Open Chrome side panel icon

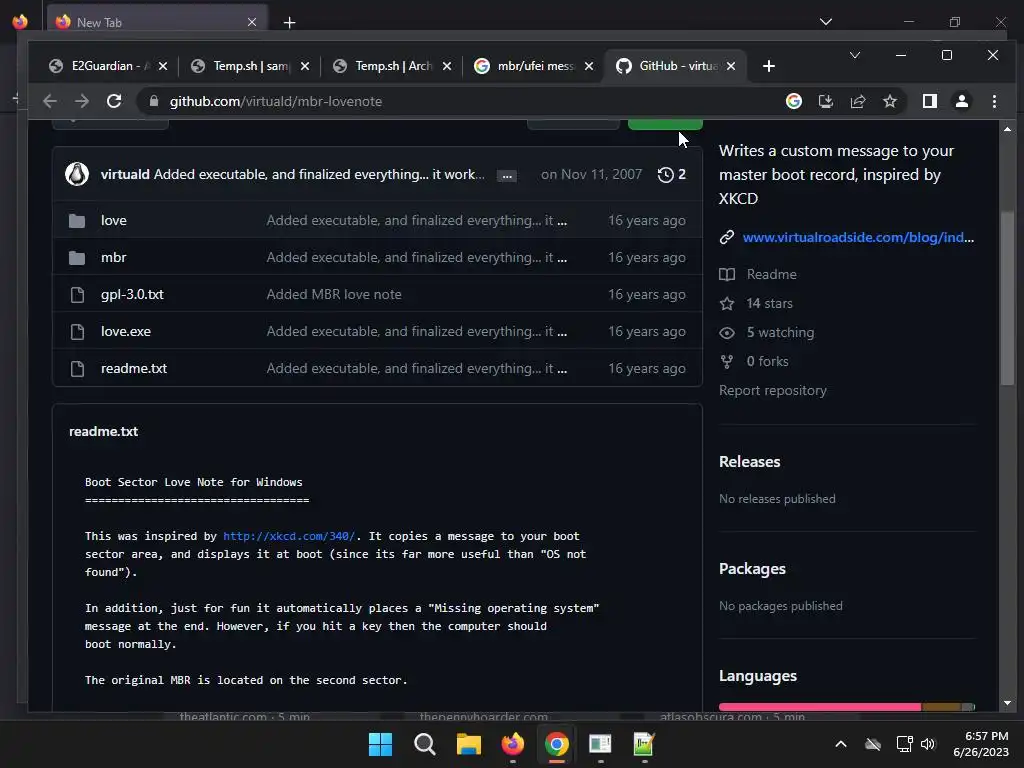click(929, 101)
